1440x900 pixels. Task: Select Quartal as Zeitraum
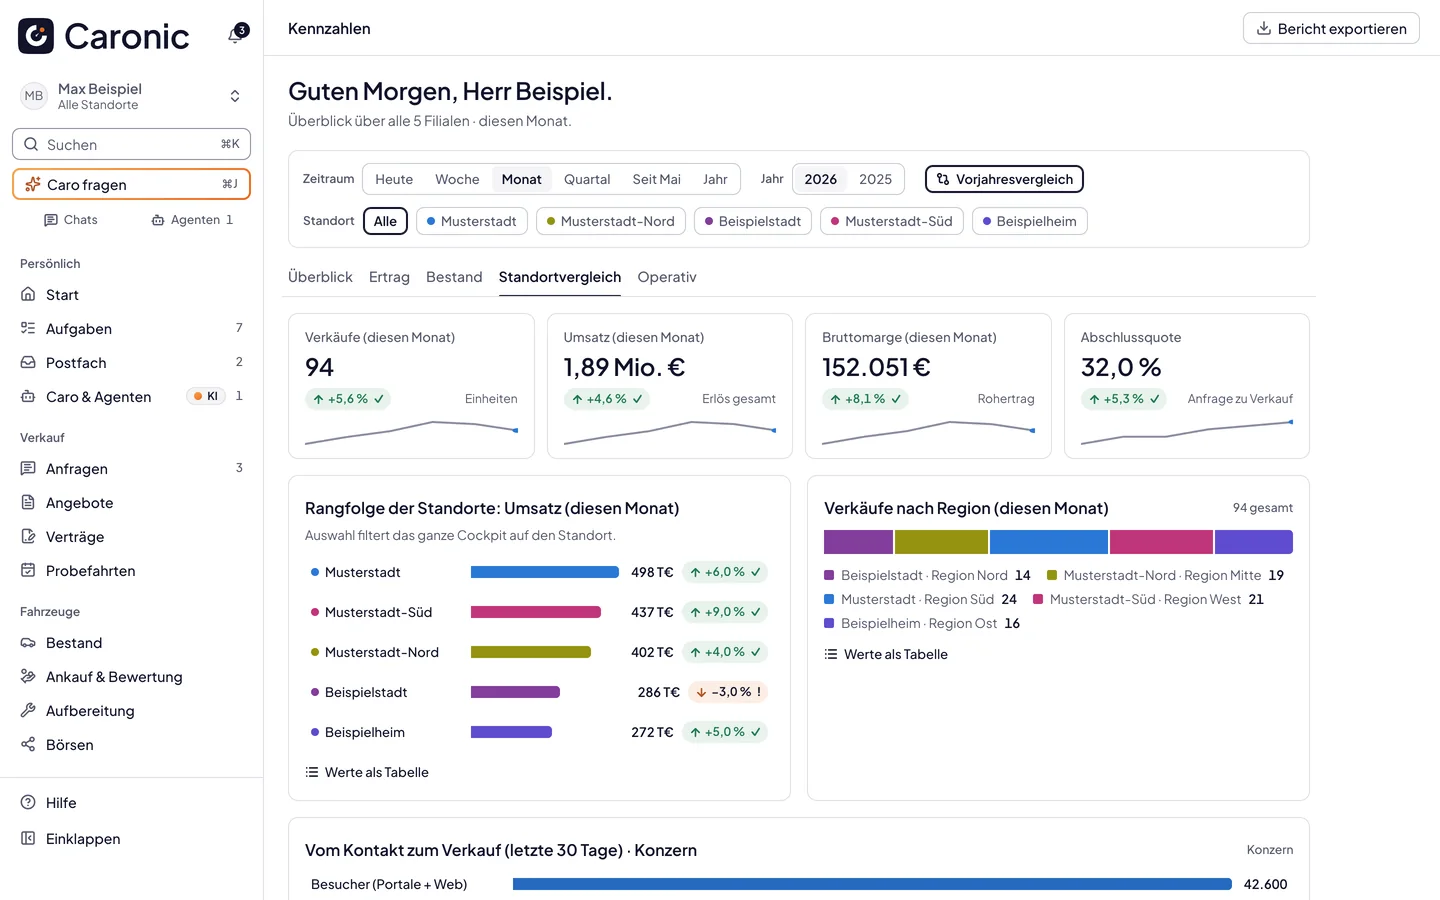click(x=587, y=179)
